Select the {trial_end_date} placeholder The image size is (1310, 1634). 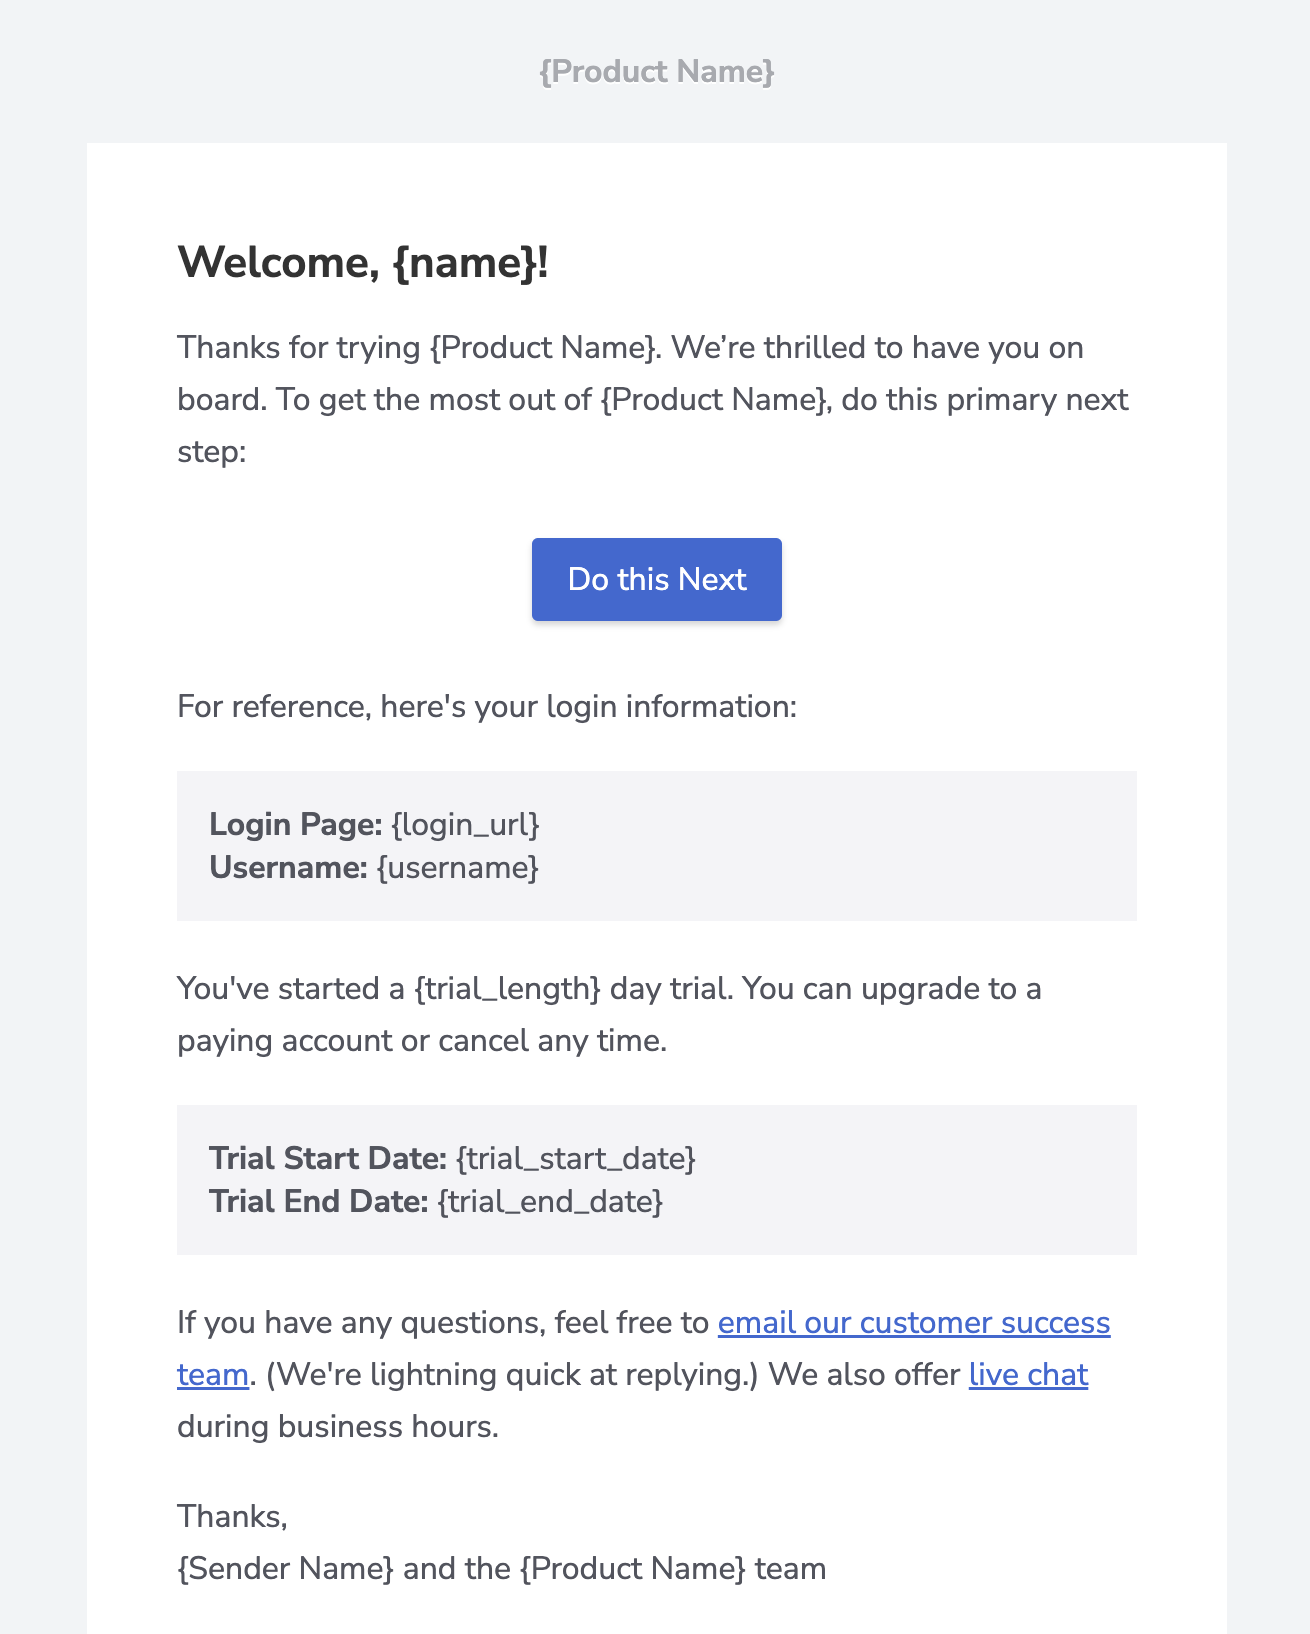551,1200
